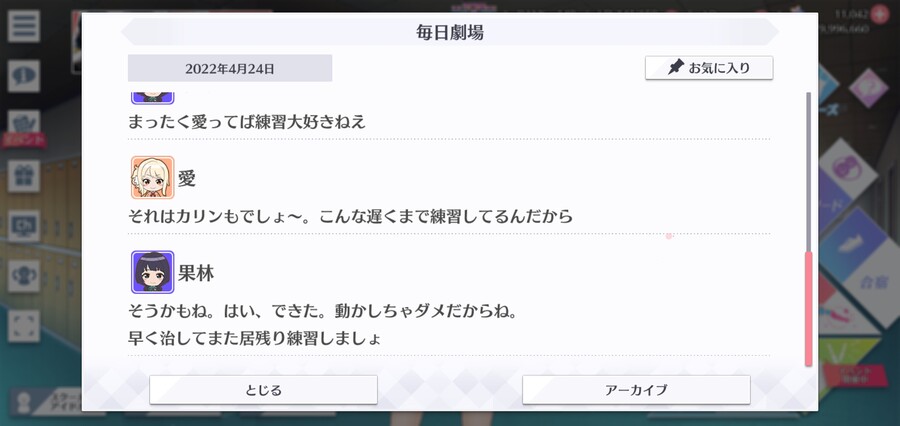Toggle fullscreen brackets icon

click(x=24, y=326)
